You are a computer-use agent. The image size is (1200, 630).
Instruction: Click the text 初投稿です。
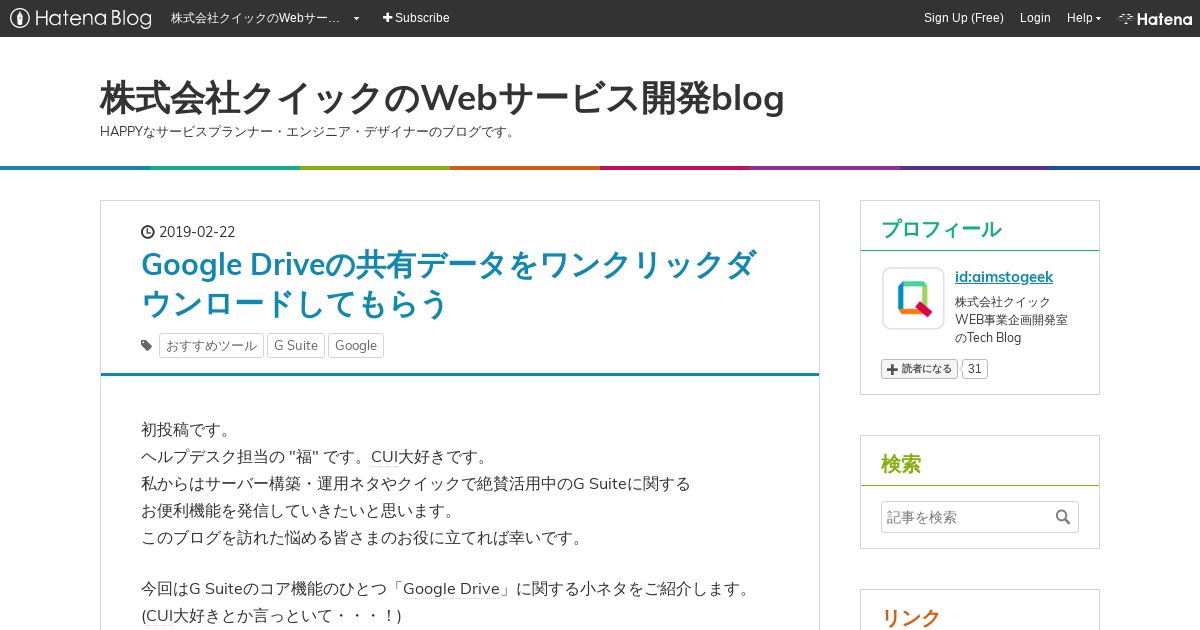coord(186,430)
